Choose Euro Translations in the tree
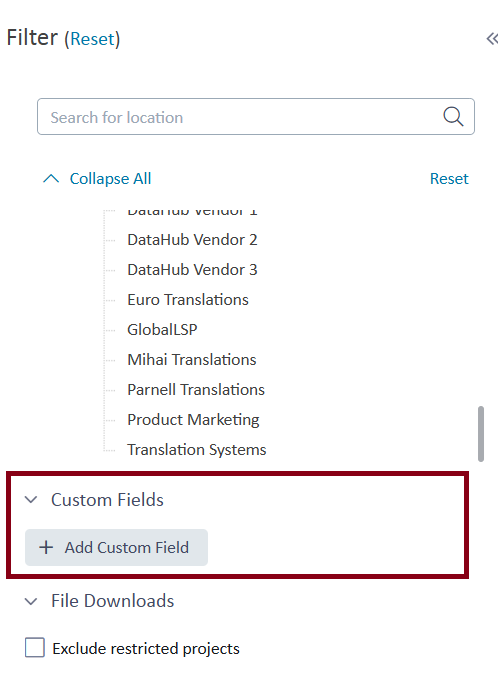Image resolution: width=498 pixels, height=684 pixels. tap(188, 300)
